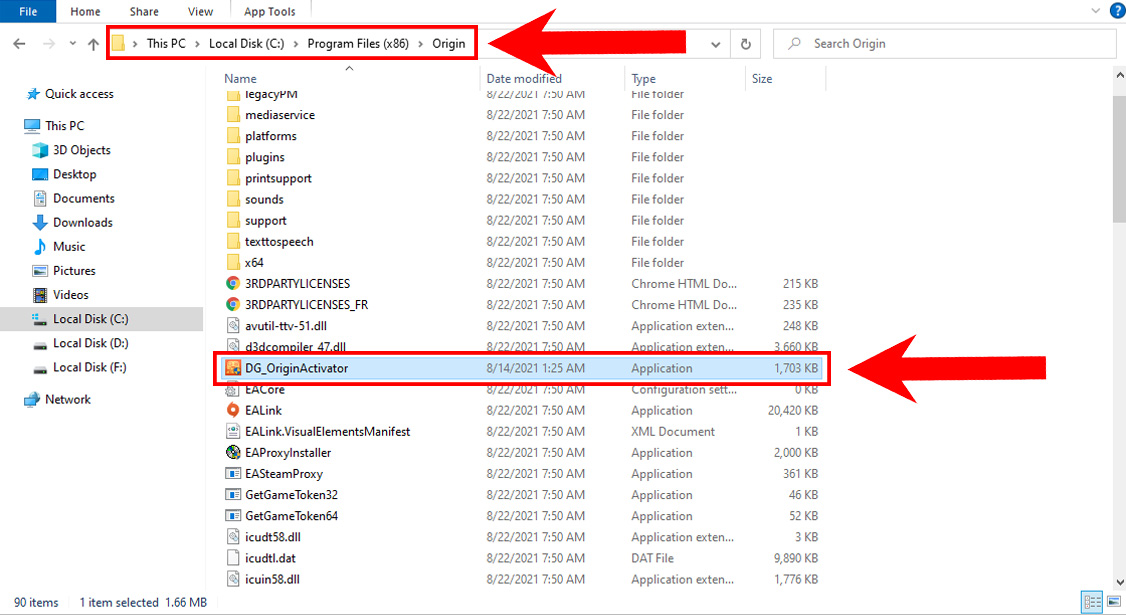Image resolution: width=1126 pixels, height=615 pixels.
Task: Open Windows Help question mark icon
Action: click(1117, 10)
